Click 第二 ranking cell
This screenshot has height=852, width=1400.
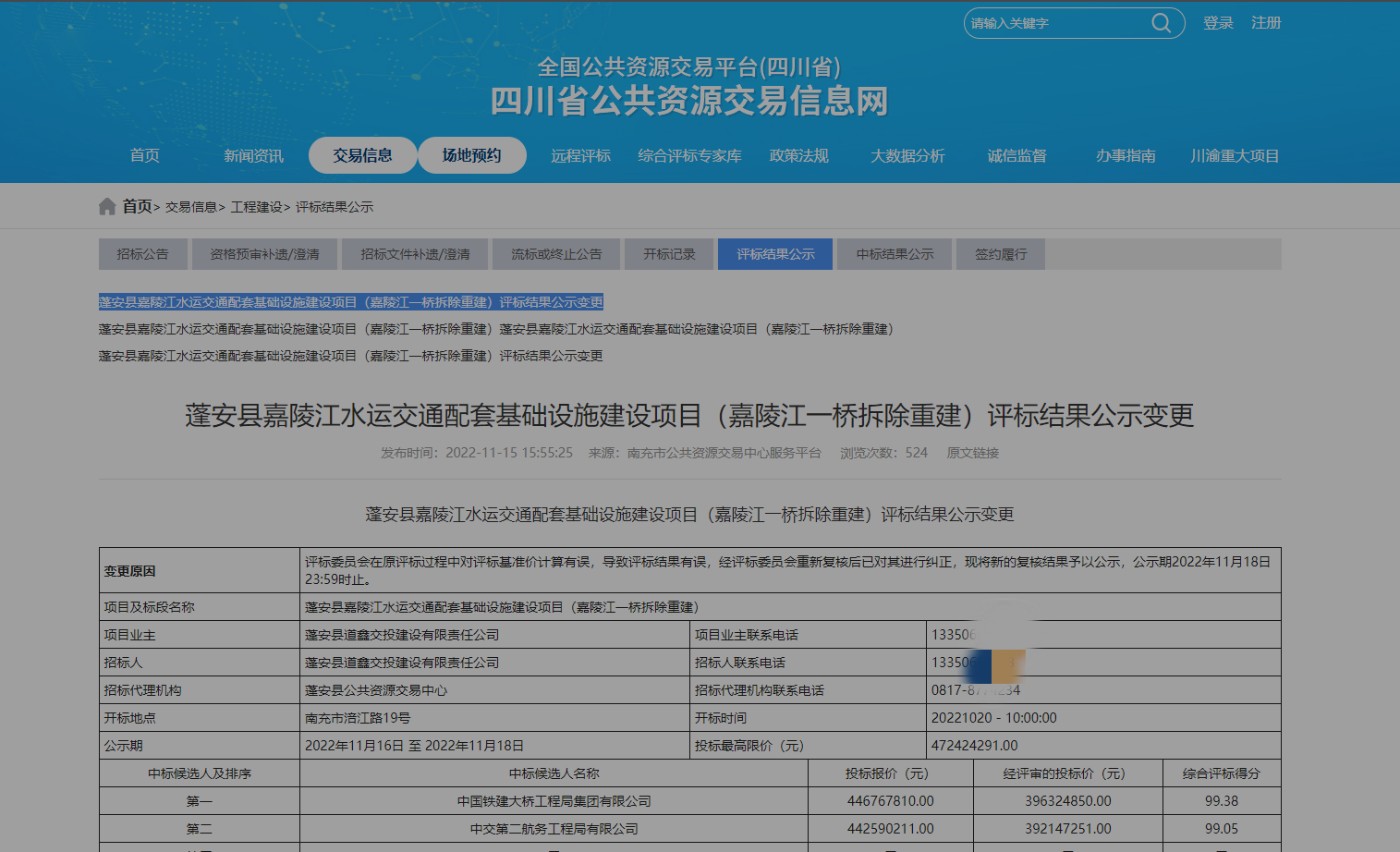[199, 829]
